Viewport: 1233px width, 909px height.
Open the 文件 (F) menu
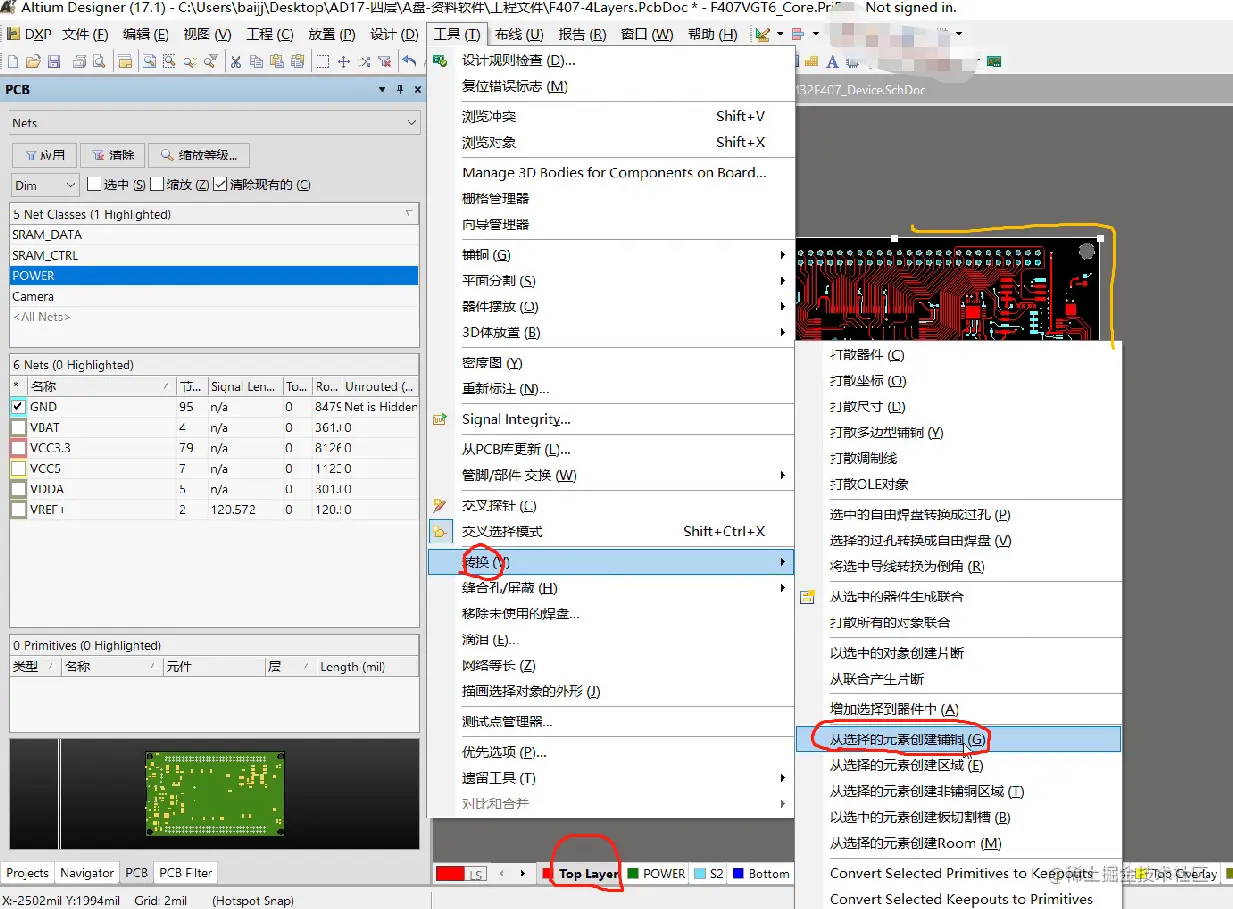(x=85, y=35)
